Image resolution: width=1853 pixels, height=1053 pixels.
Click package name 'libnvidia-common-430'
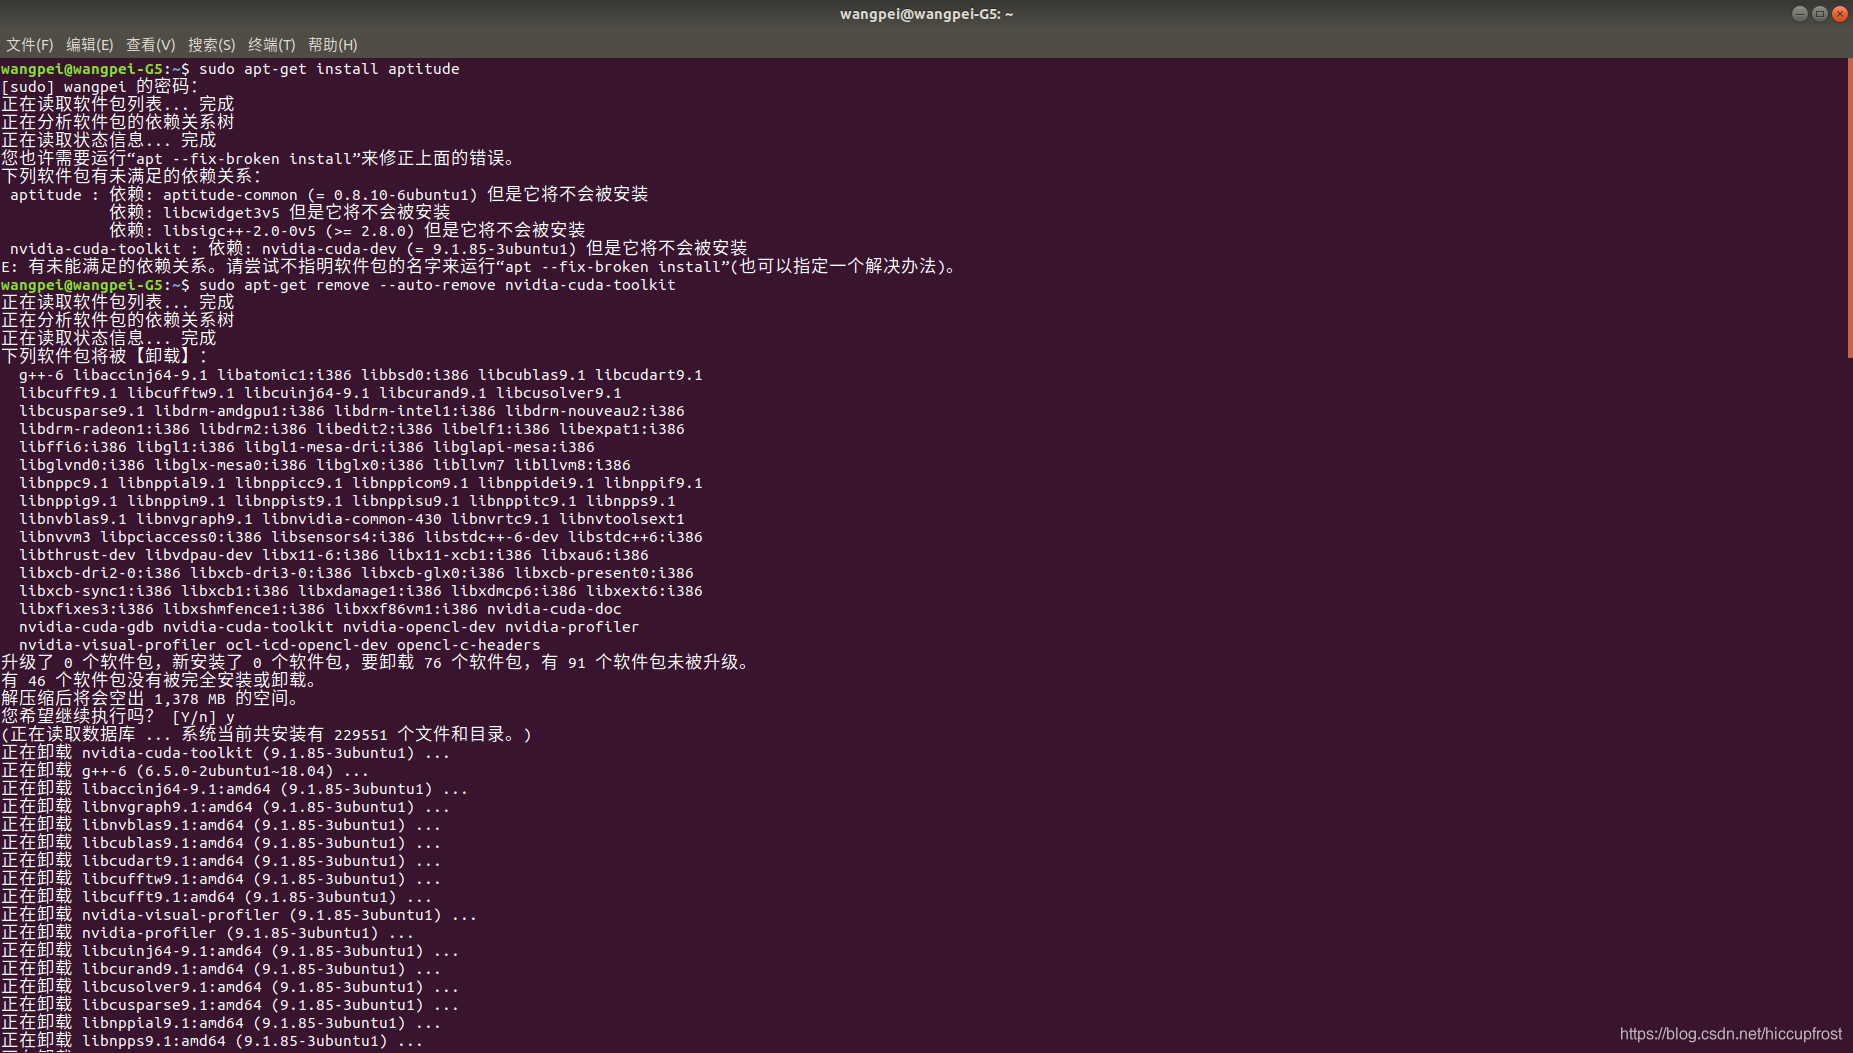(351, 519)
